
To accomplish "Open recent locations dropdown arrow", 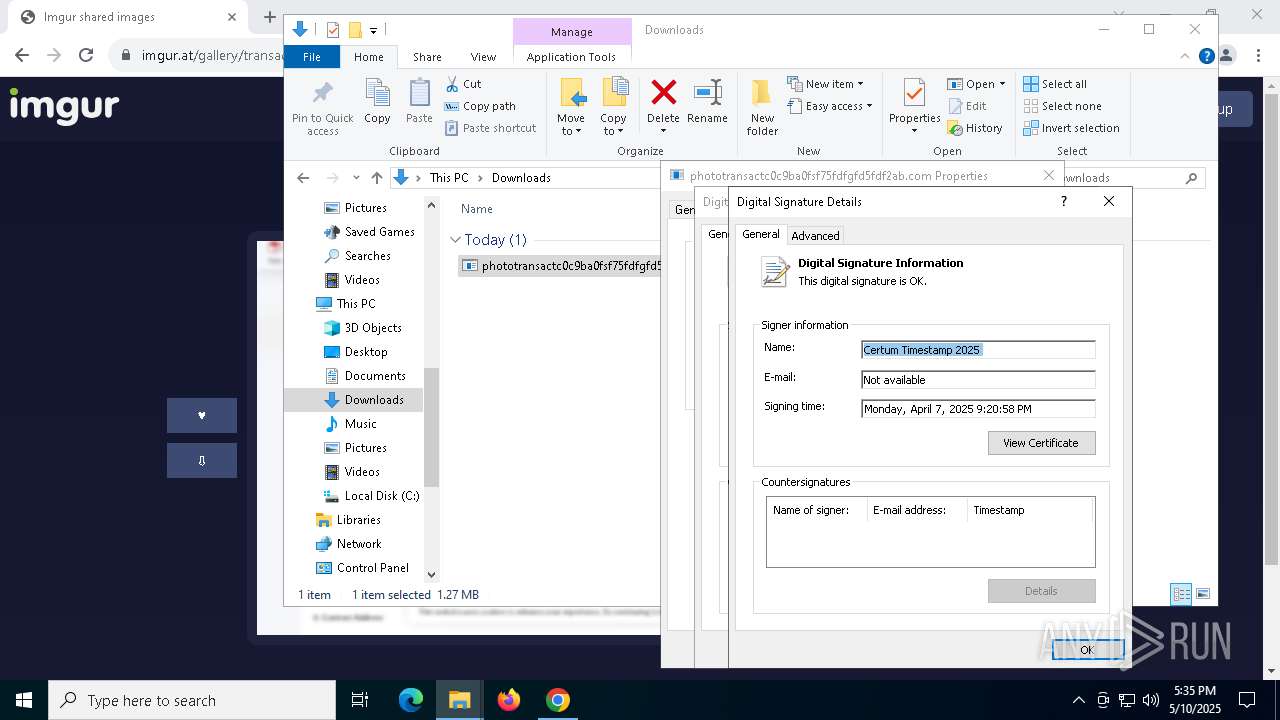I will (x=356, y=178).
